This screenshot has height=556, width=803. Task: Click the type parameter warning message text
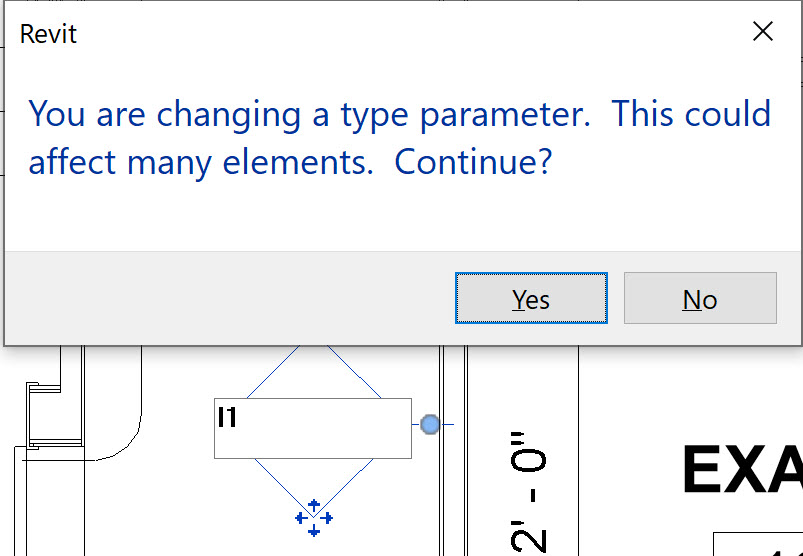[399, 137]
